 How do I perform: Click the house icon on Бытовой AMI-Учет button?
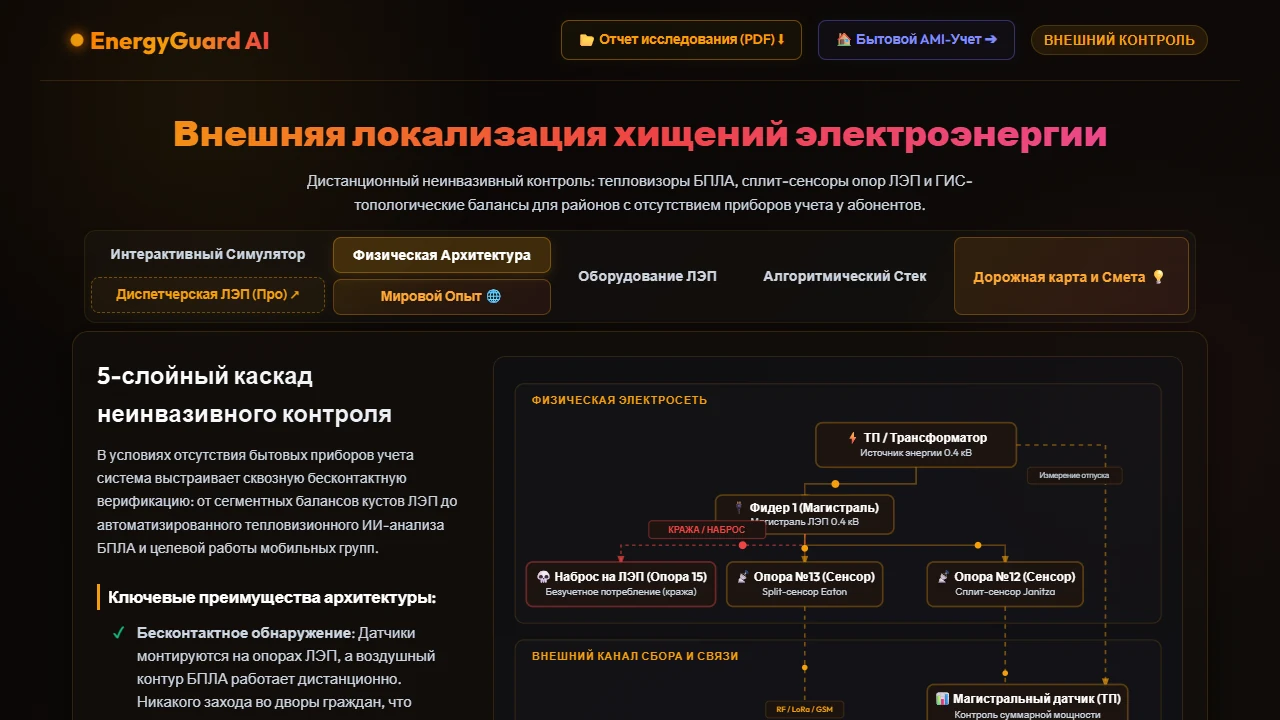[x=843, y=40]
